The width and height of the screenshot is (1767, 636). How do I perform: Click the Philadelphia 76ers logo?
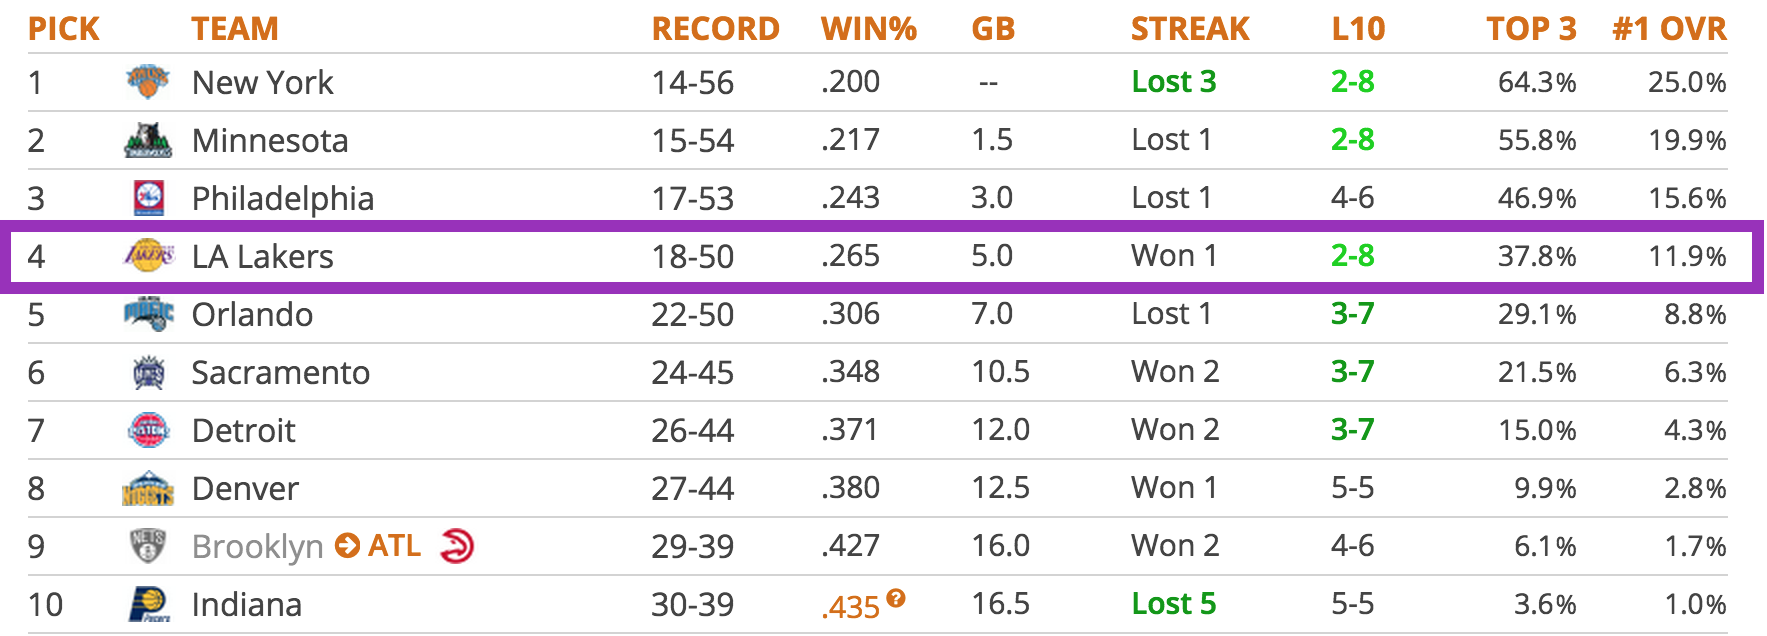148,198
